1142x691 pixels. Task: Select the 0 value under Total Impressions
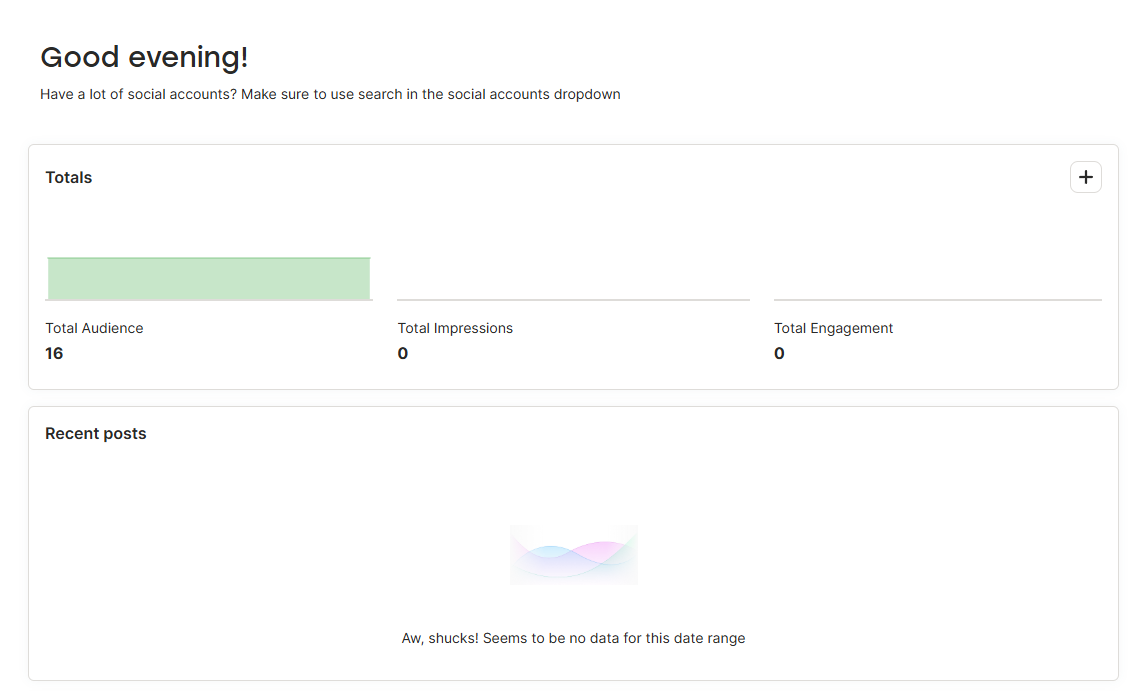tap(403, 354)
